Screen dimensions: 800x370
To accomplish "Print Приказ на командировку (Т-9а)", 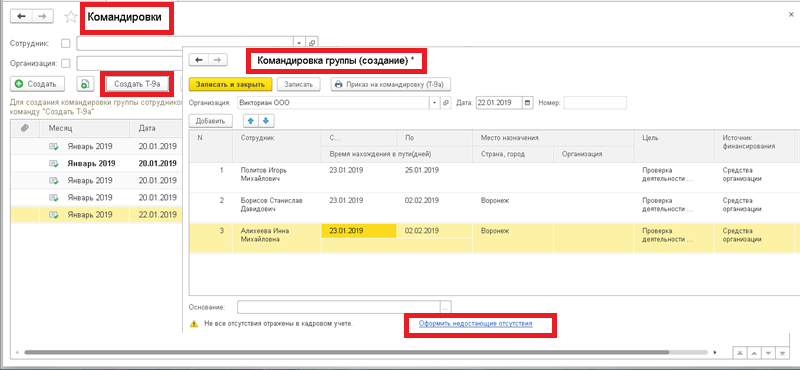I will pos(391,84).
